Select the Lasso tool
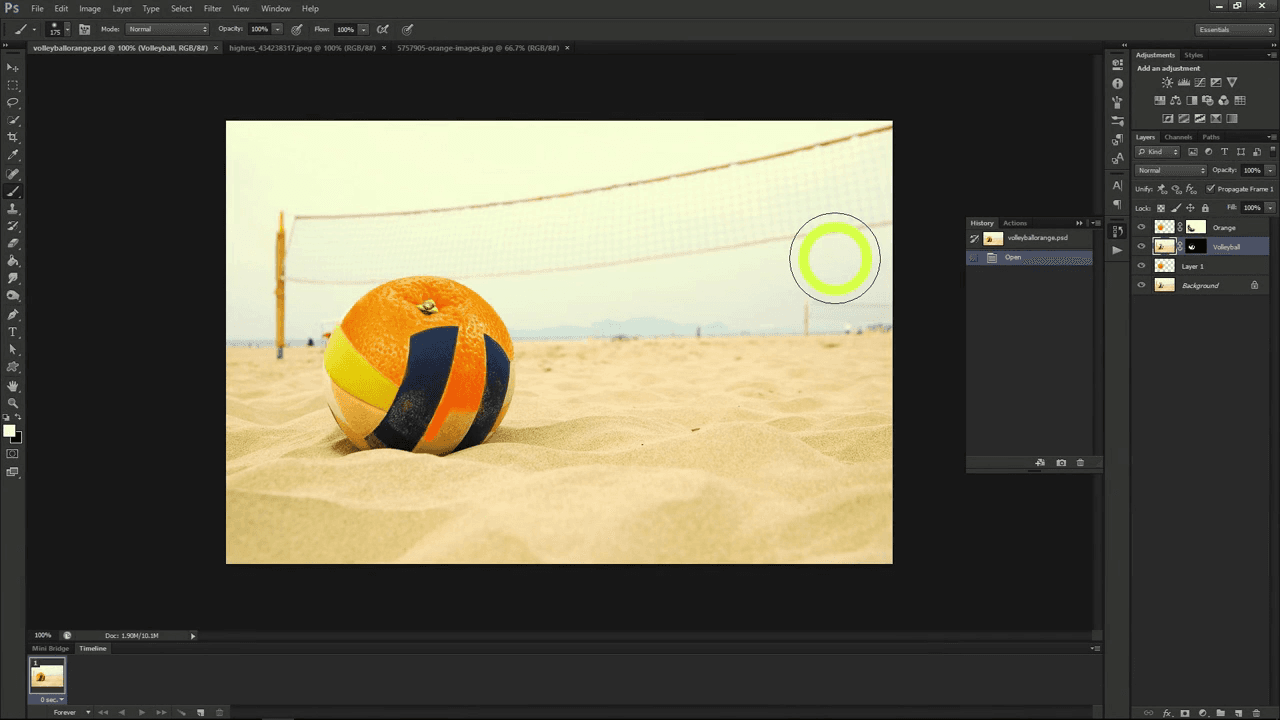 pos(13,102)
